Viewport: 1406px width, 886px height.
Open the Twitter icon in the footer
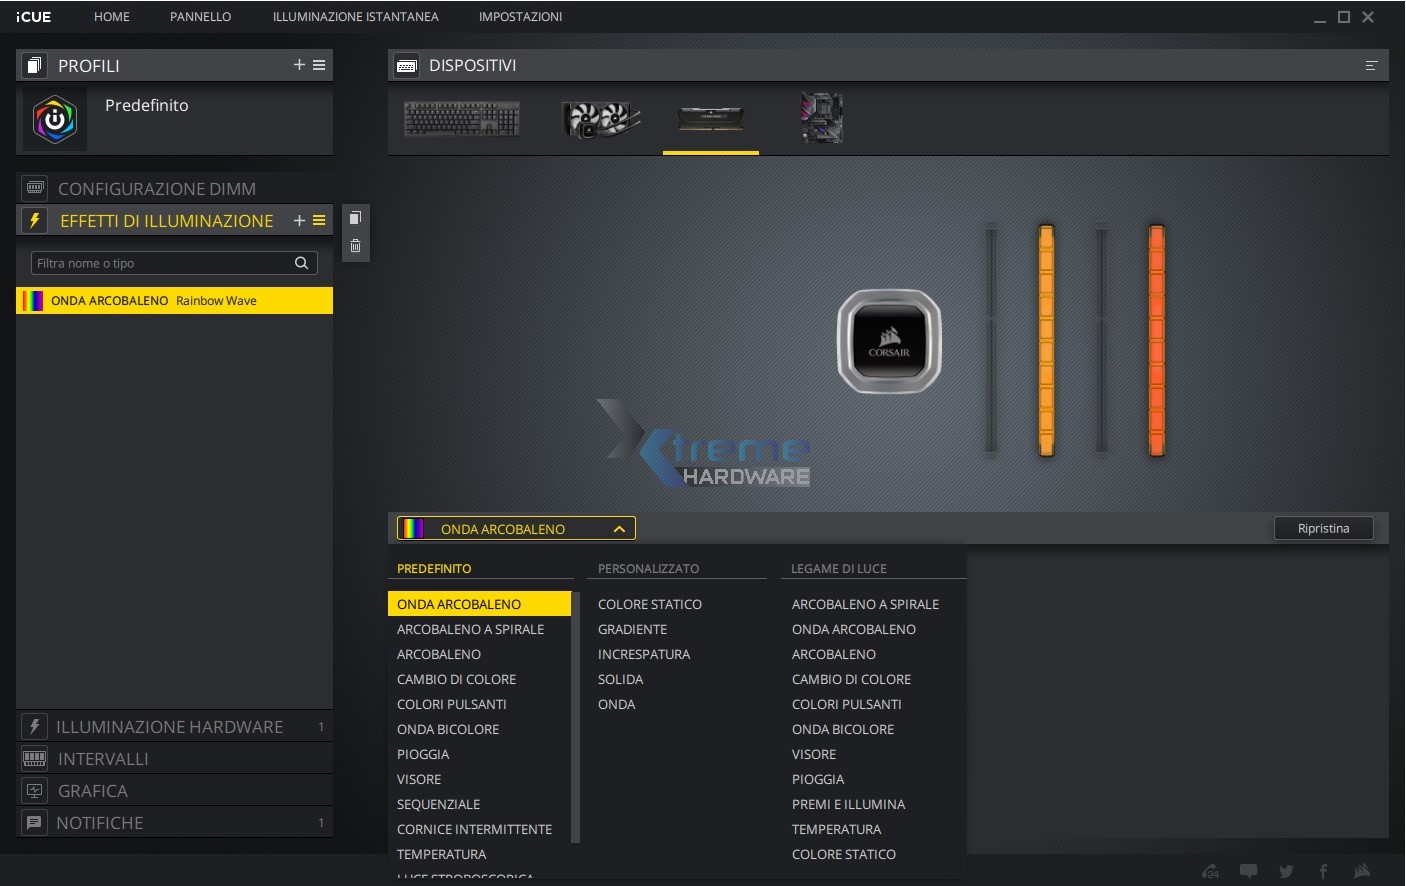click(x=1286, y=871)
